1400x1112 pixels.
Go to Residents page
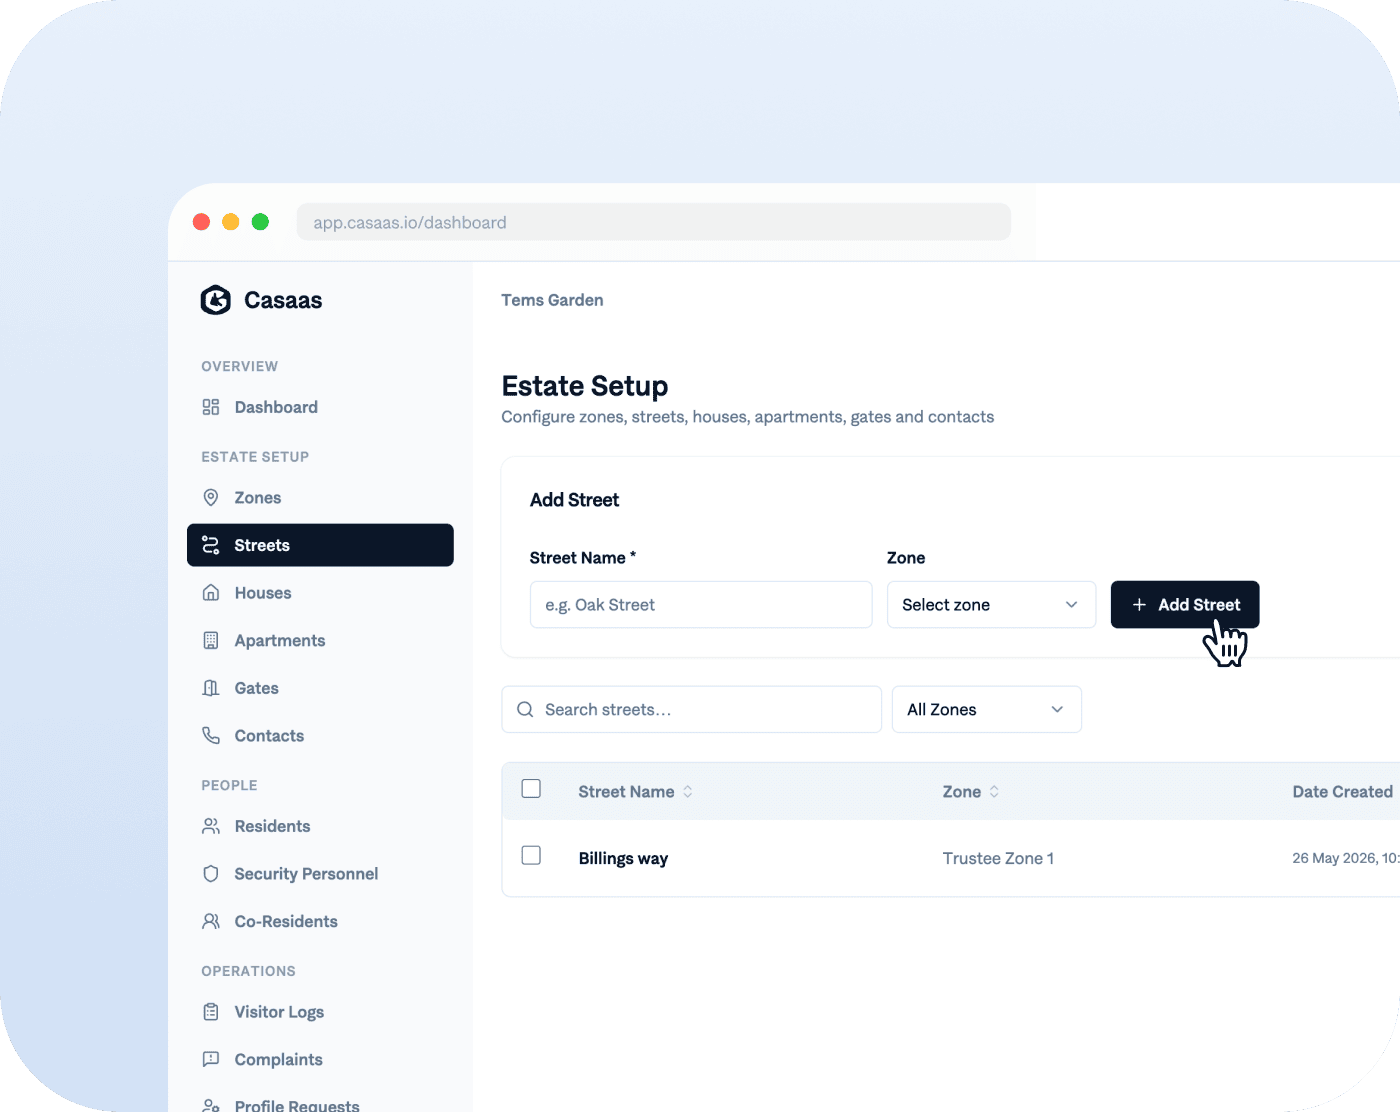pyautogui.click(x=320, y=826)
